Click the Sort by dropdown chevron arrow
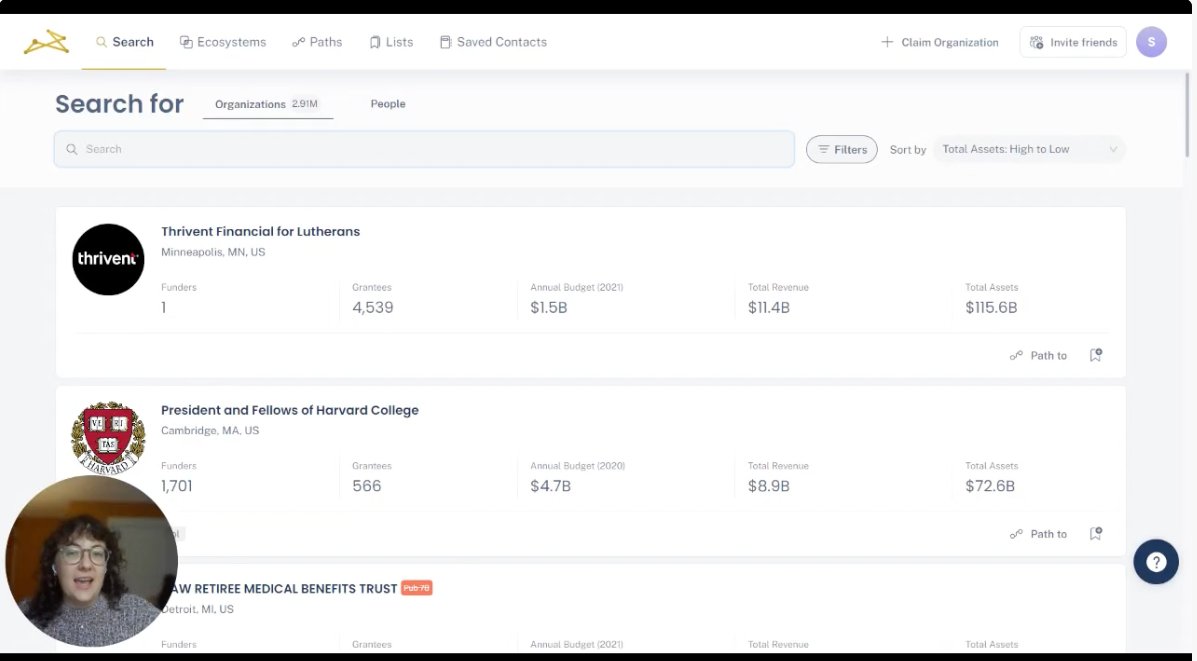Screen dimensions: 1197x661 tap(1113, 149)
